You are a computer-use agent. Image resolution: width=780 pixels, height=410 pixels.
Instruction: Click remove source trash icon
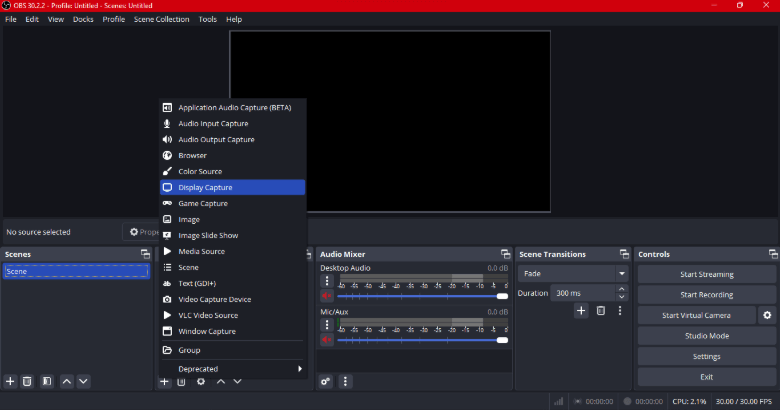[182, 382]
